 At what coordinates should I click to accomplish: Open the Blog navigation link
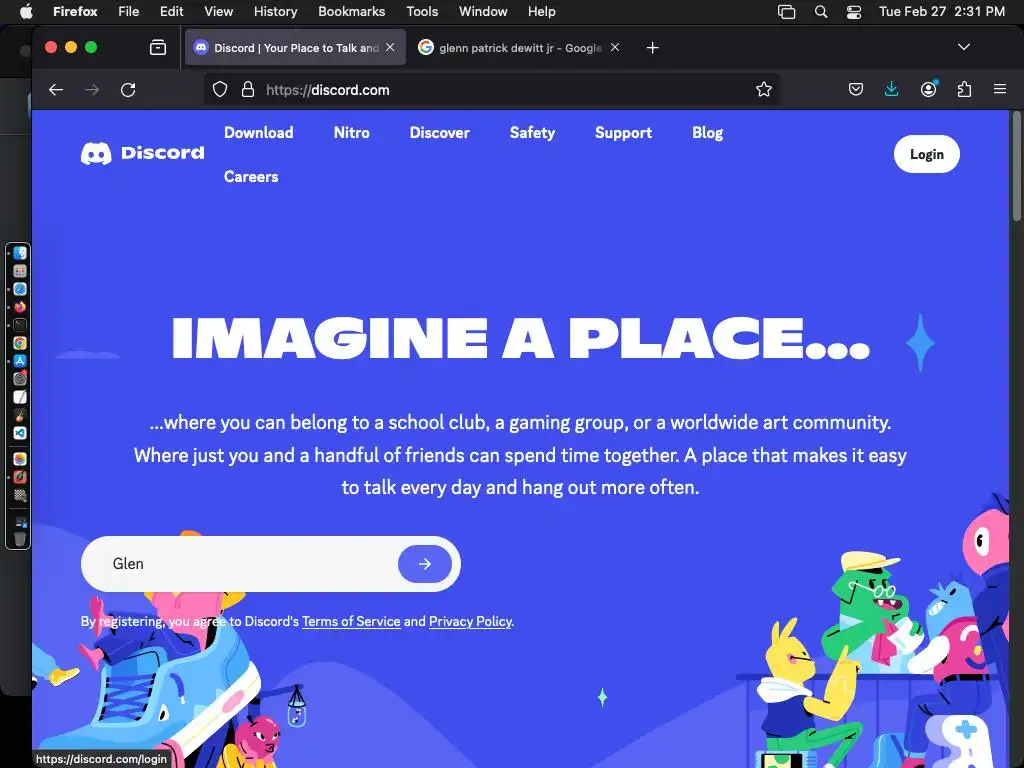click(x=707, y=133)
